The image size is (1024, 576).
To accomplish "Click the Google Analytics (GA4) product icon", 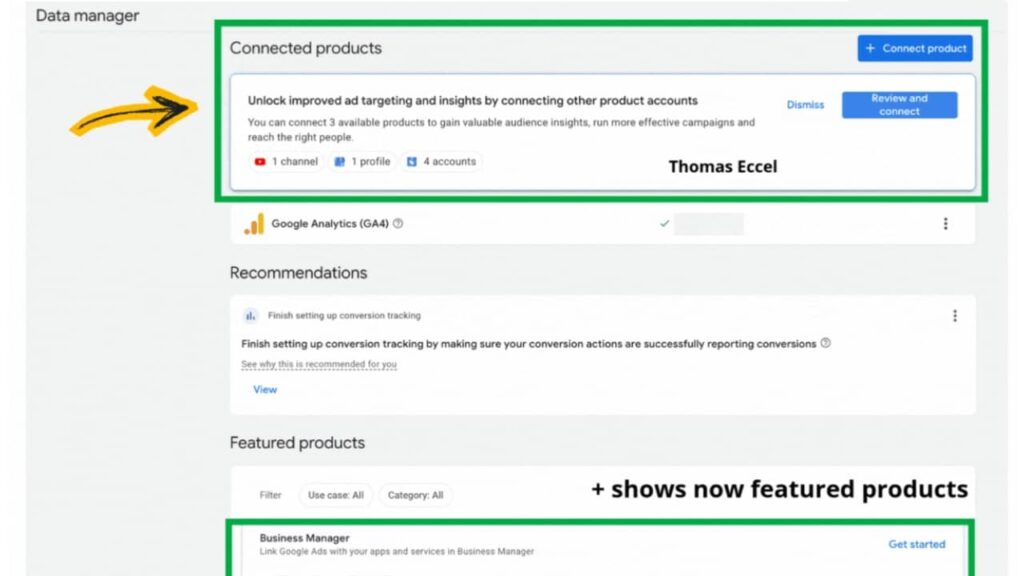I will [253, 223].
